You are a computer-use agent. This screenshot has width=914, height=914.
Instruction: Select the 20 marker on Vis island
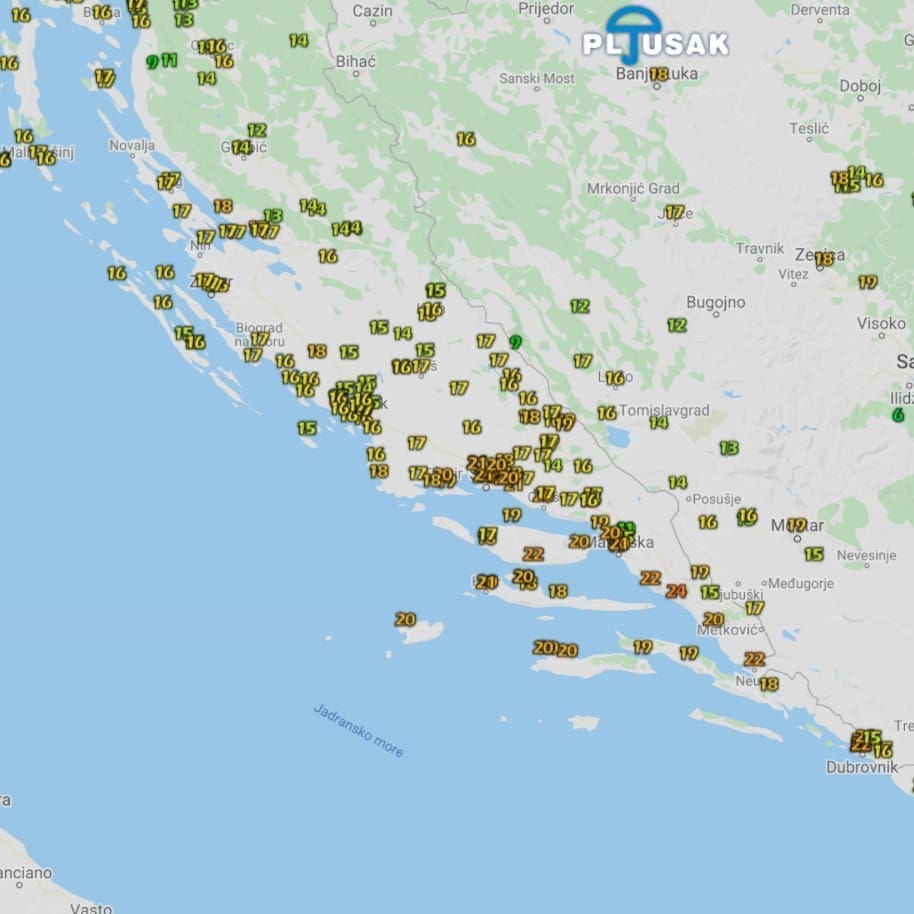coord(405,620)
